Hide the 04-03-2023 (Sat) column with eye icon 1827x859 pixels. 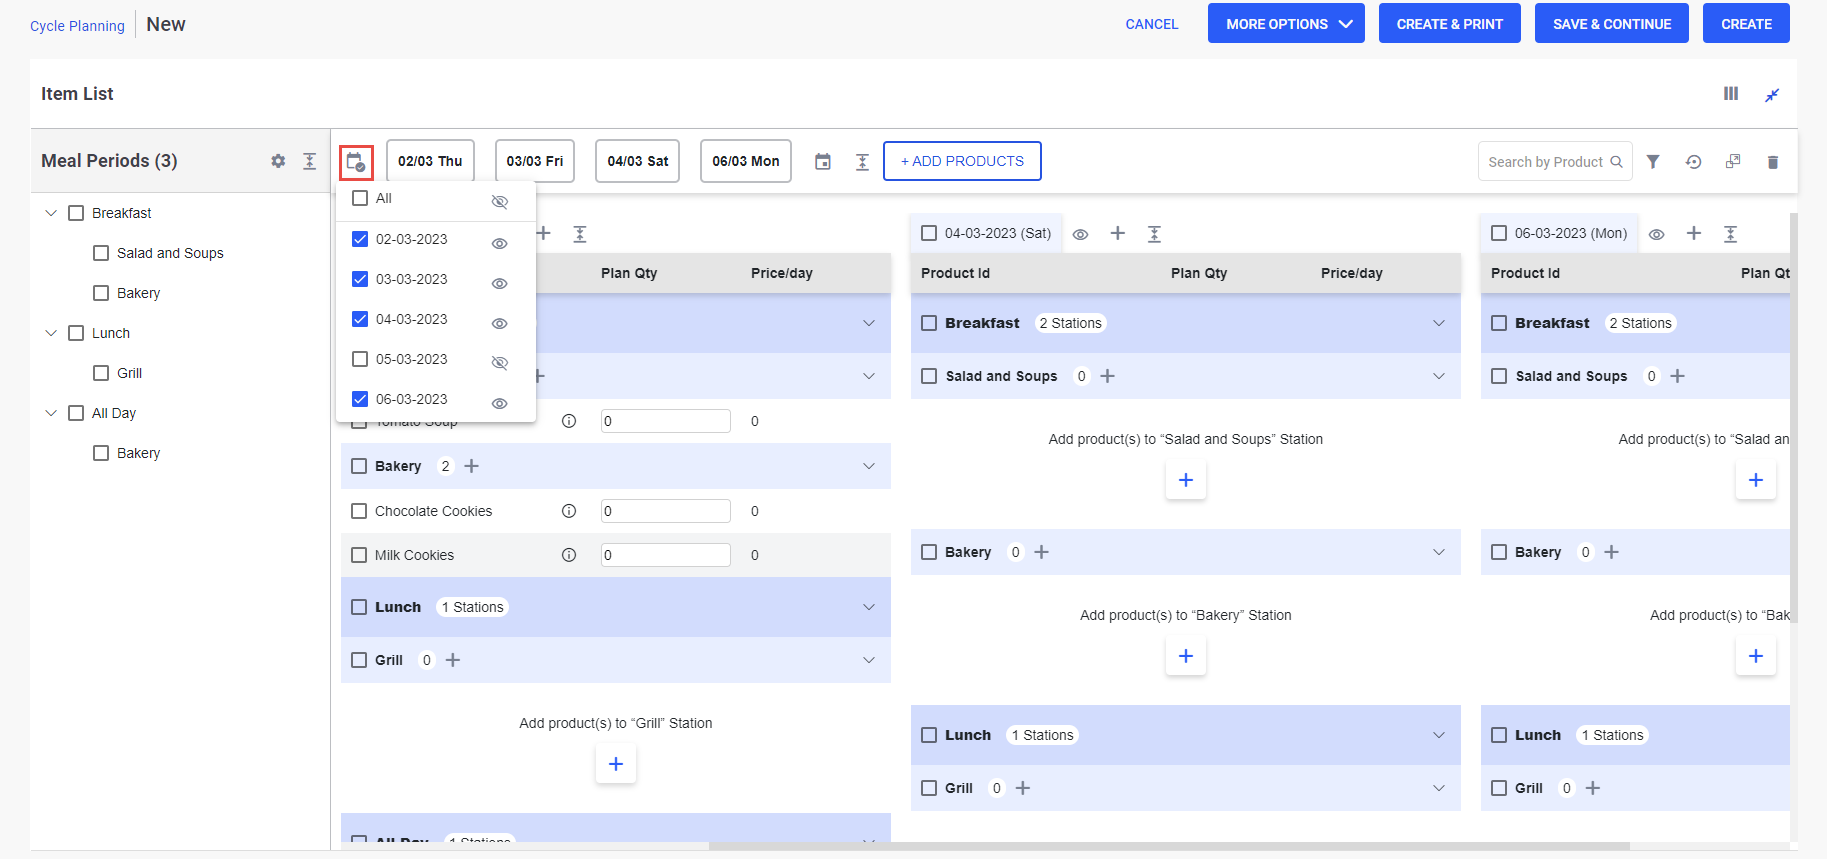pos(1081,234)
